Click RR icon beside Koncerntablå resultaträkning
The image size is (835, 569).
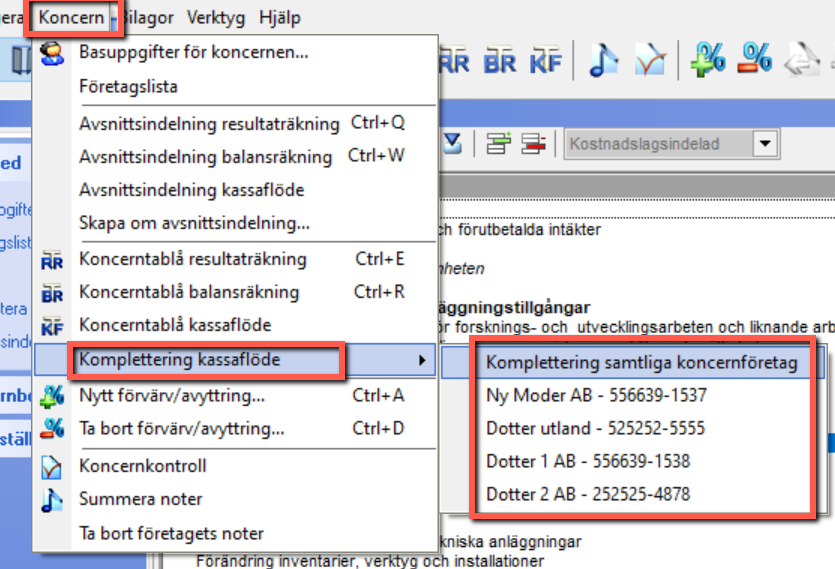tap(52, 261)
